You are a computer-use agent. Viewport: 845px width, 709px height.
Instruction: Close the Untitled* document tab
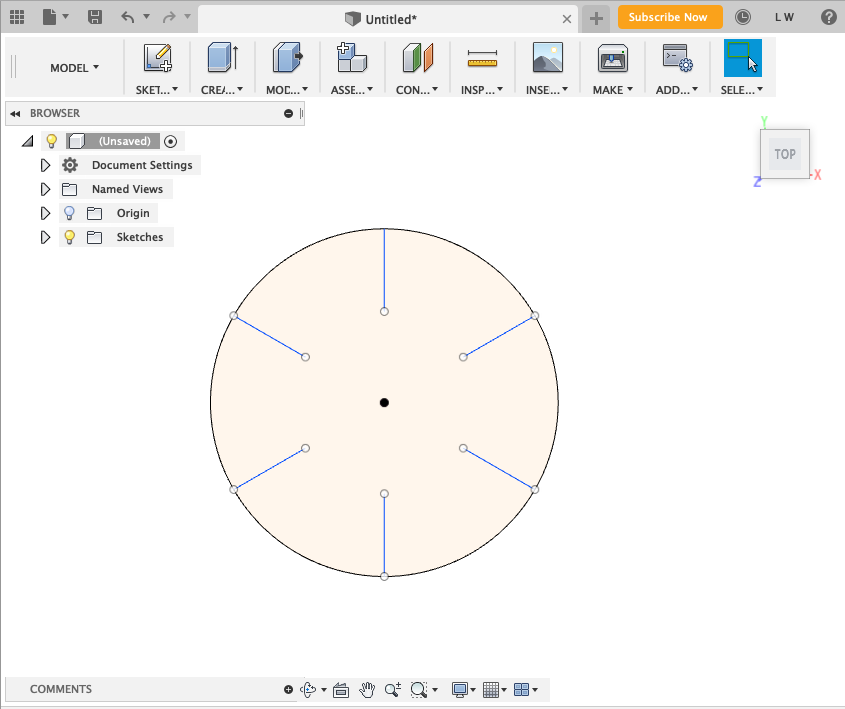coord(566,19)
